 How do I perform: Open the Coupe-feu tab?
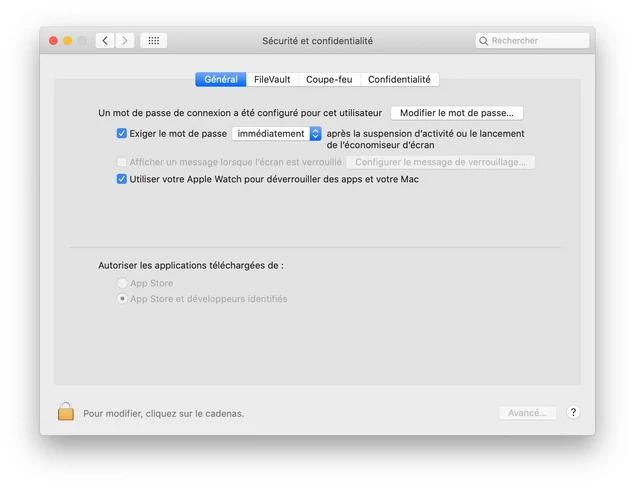coord(329,79)
